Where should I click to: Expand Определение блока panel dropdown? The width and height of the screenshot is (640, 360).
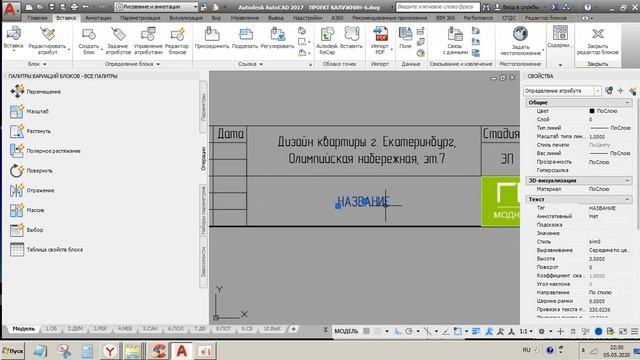tap(132, 64)
